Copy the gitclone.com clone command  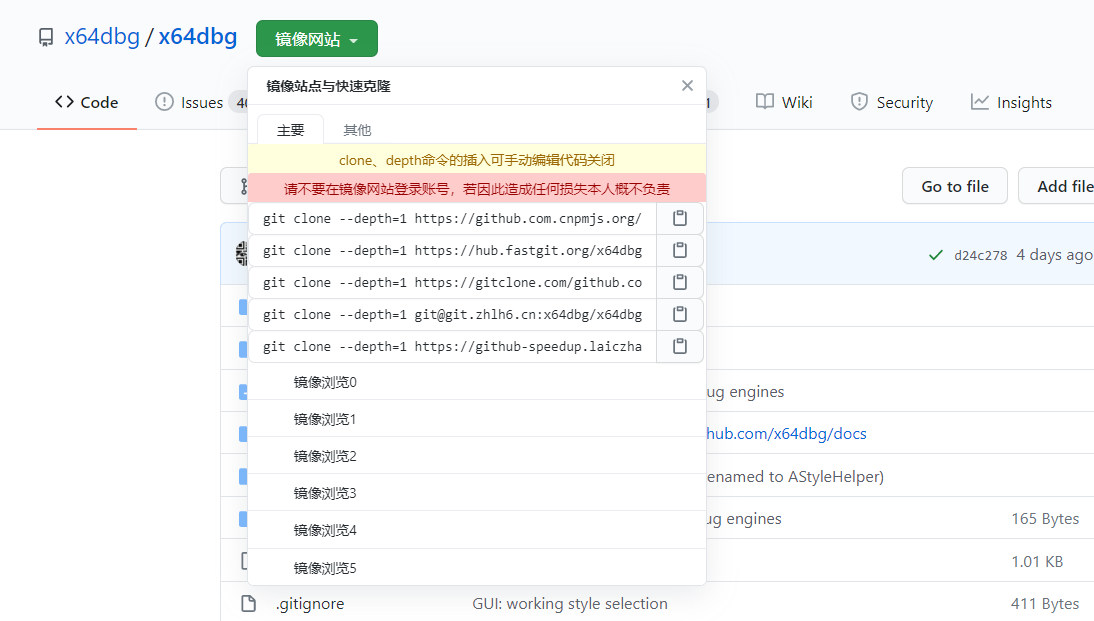pos(680,283)
